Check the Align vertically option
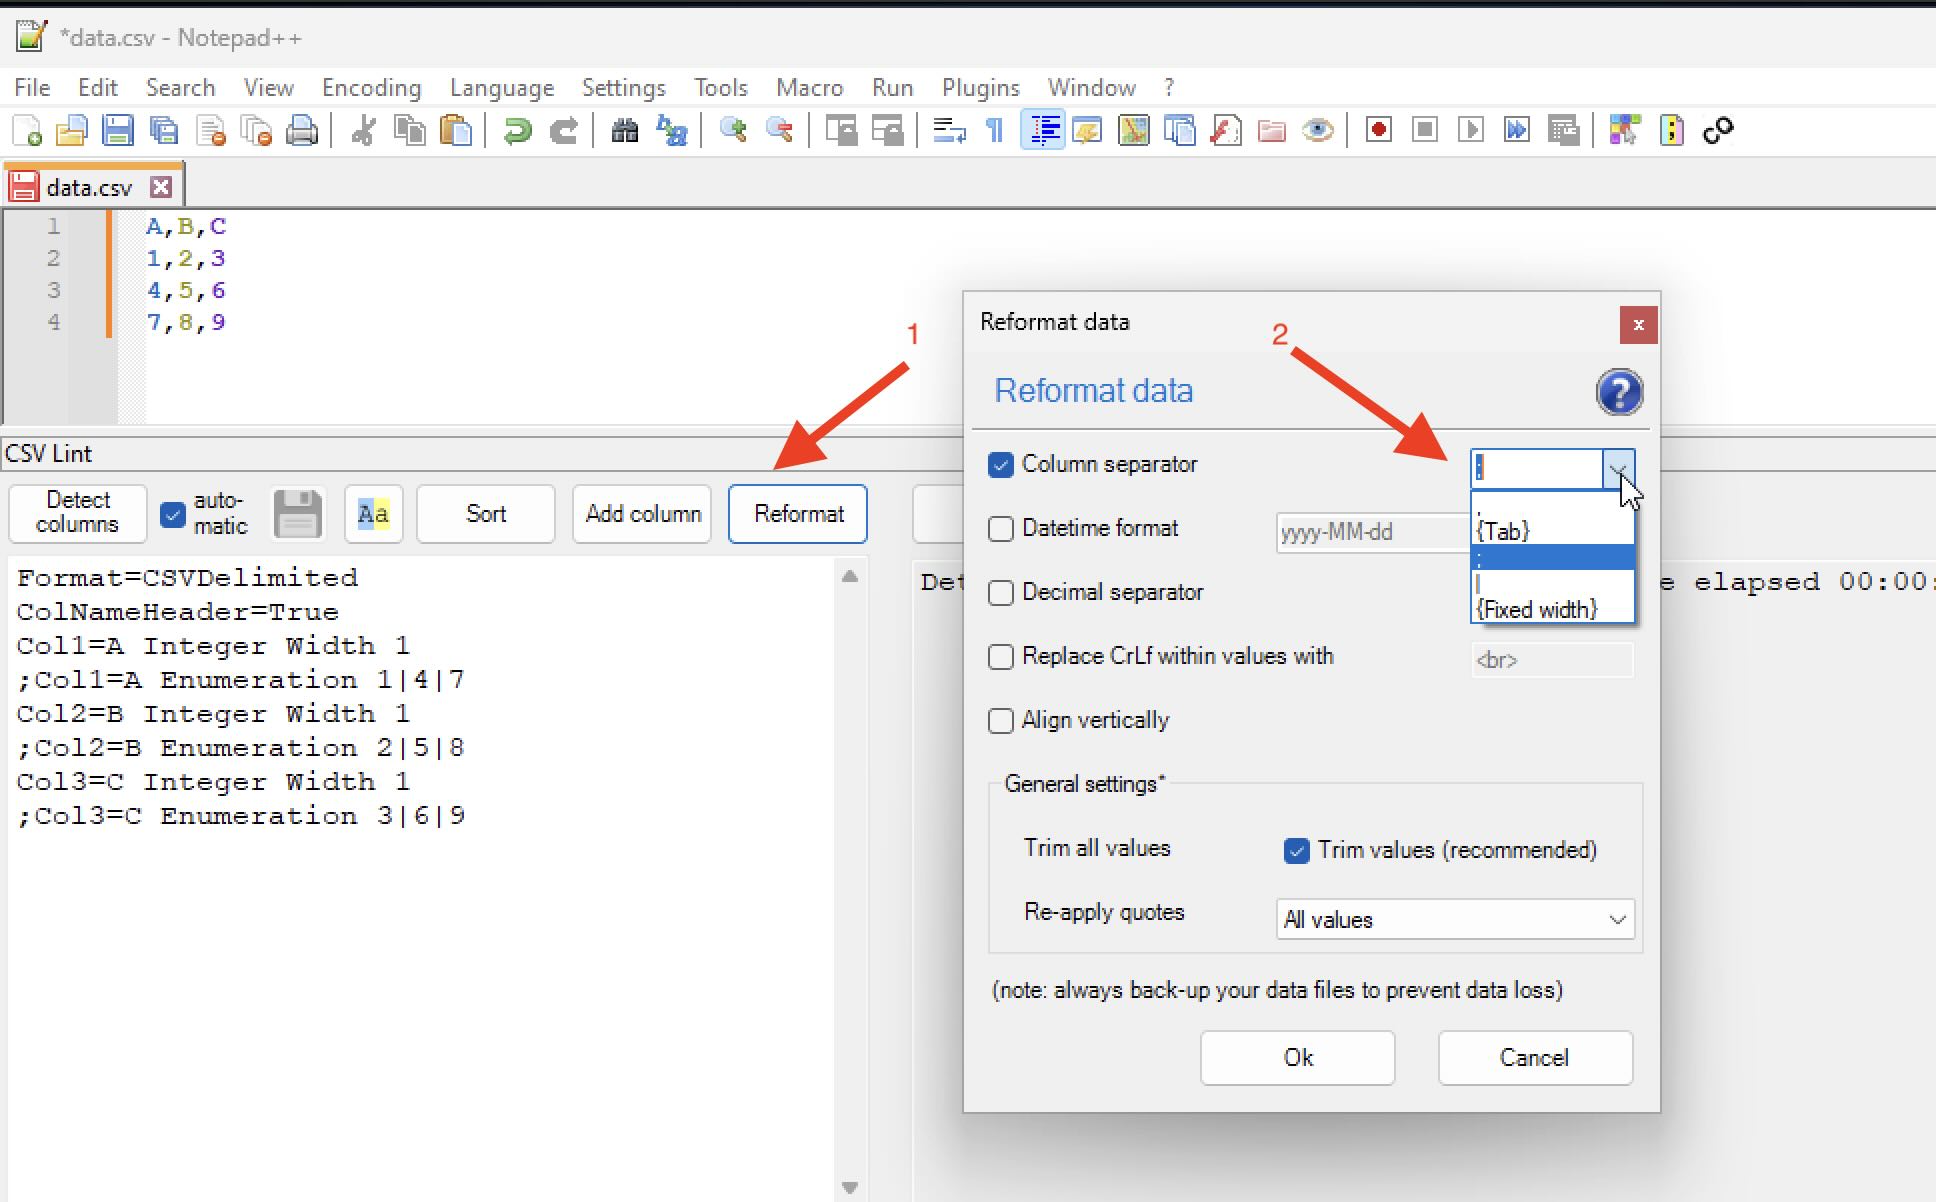 click(1001, 720)
